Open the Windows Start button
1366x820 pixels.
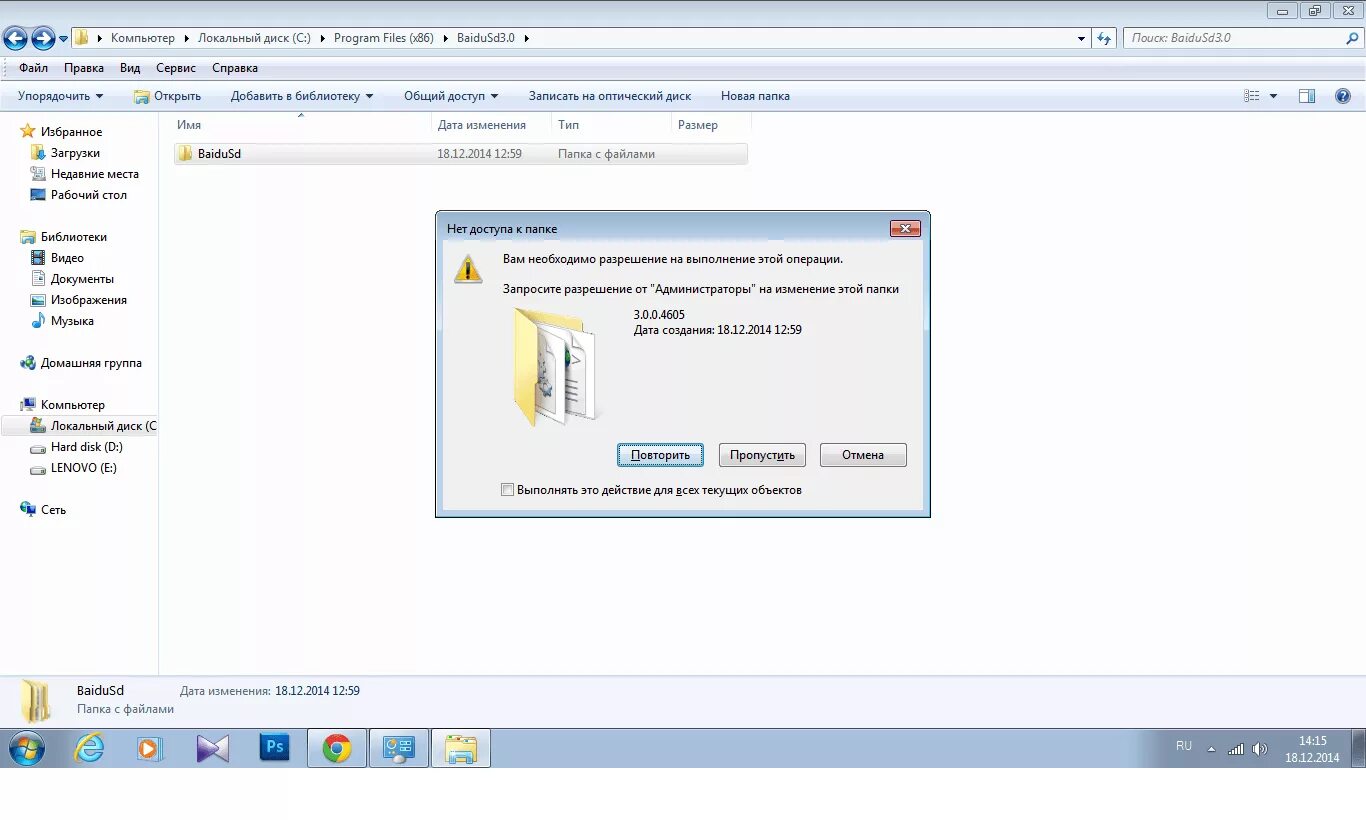(x=26, y=748)
